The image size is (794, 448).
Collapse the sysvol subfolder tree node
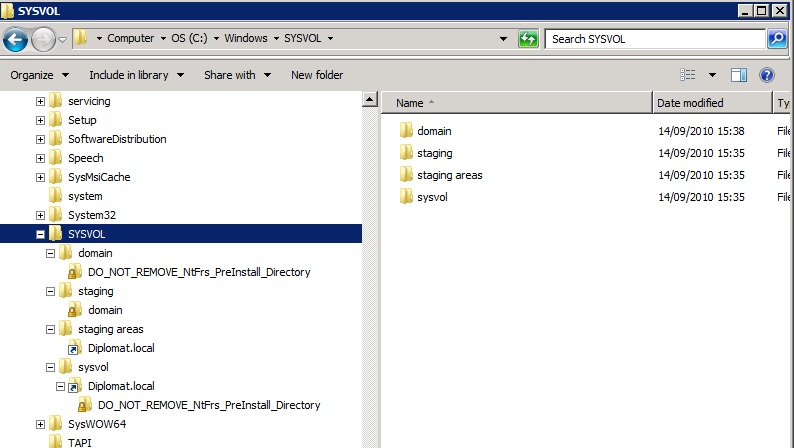50,367
